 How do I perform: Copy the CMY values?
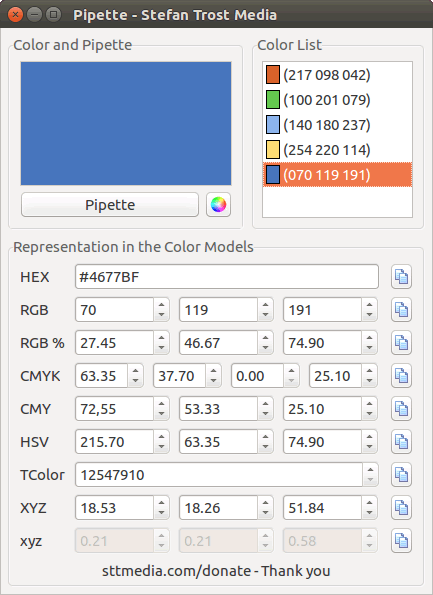[x=402, y=409]
